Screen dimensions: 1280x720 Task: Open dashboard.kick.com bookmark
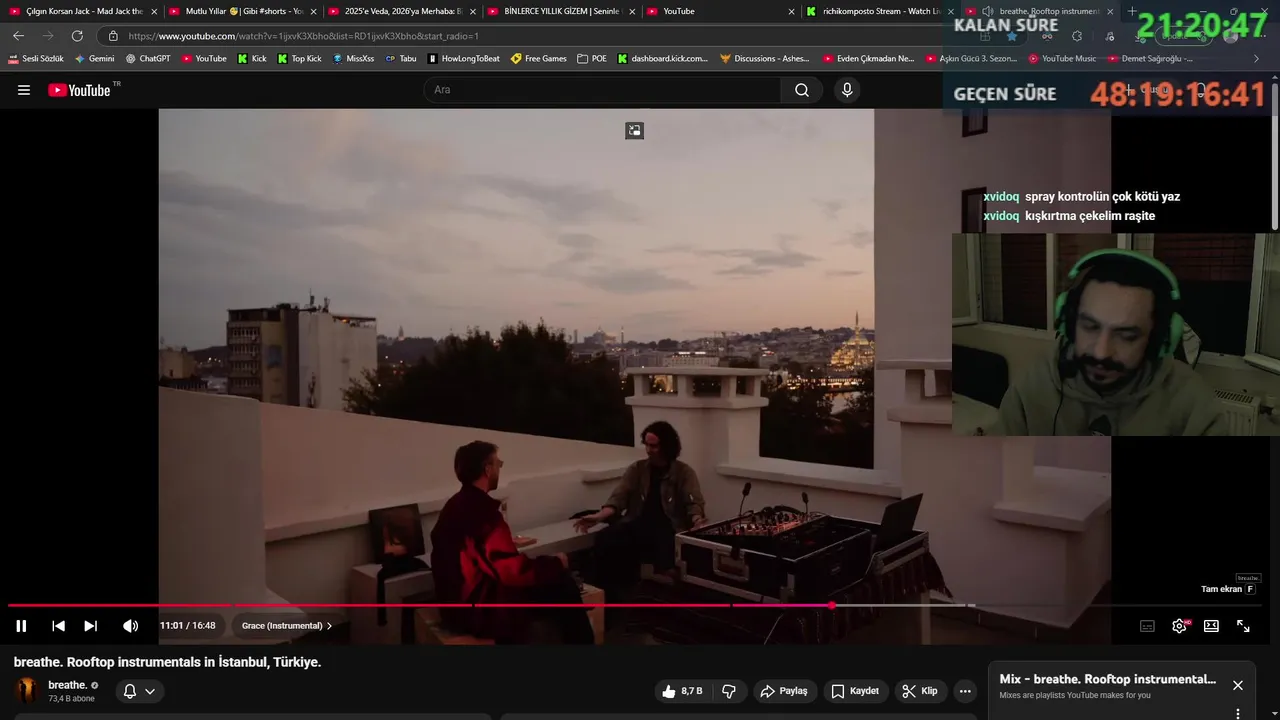(663, 59)
